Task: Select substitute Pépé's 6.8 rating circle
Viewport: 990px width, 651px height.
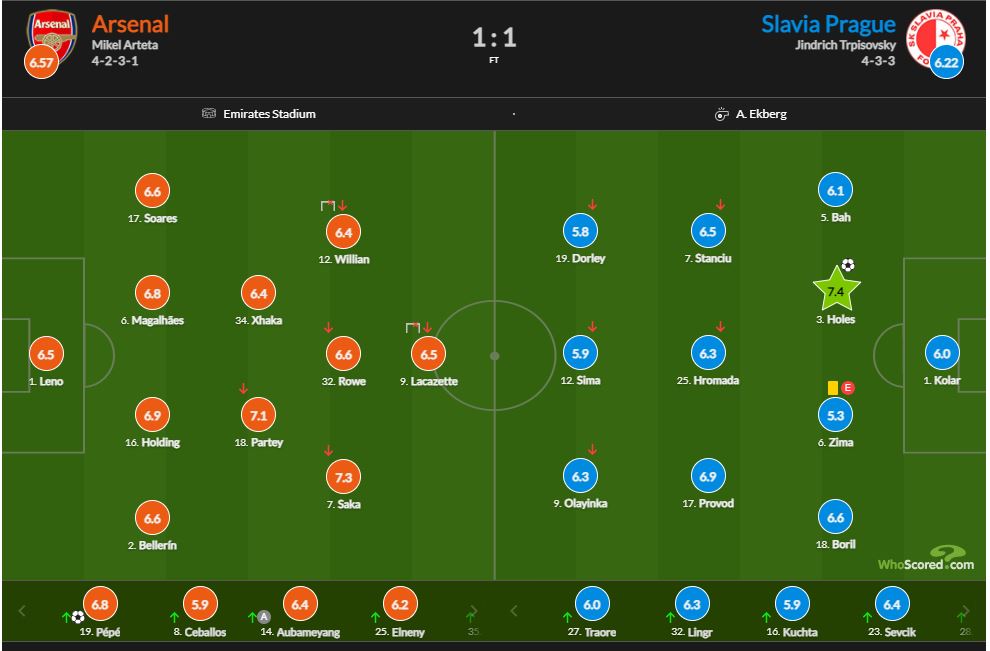Action: pos(100,604)
